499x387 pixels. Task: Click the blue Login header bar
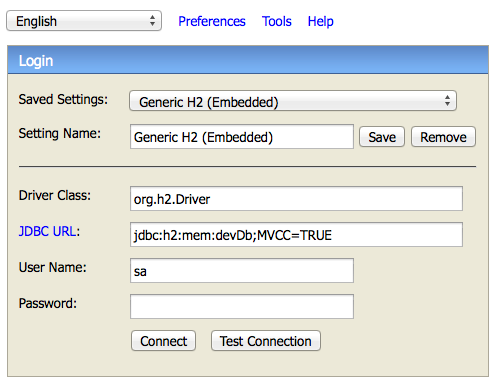coord(248,60)
